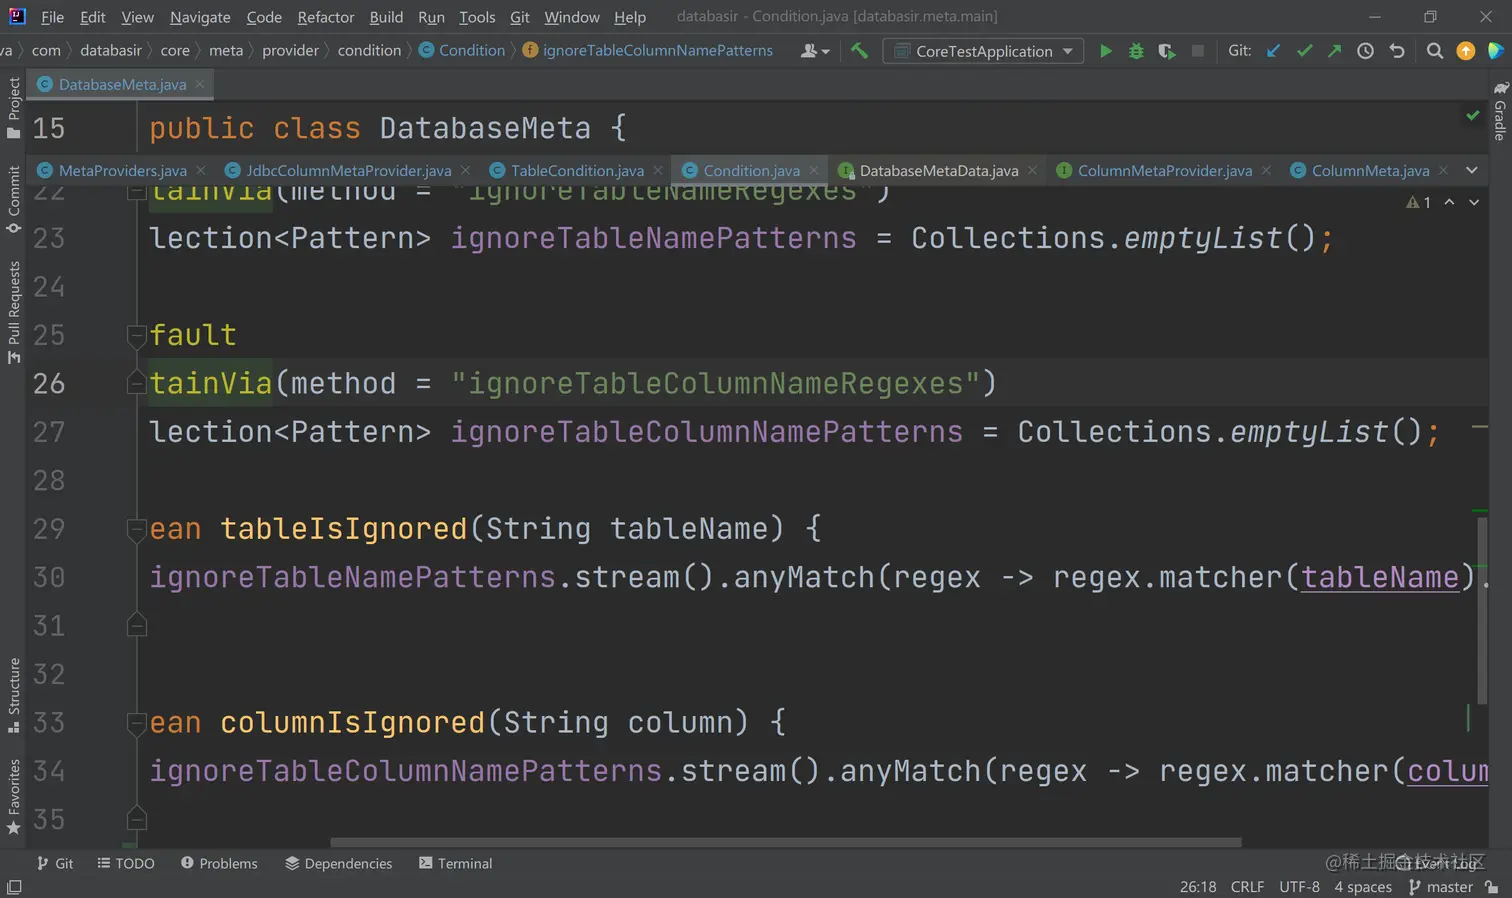Collapse the tableIsIgnored method fold marker

tap(137, 530)
